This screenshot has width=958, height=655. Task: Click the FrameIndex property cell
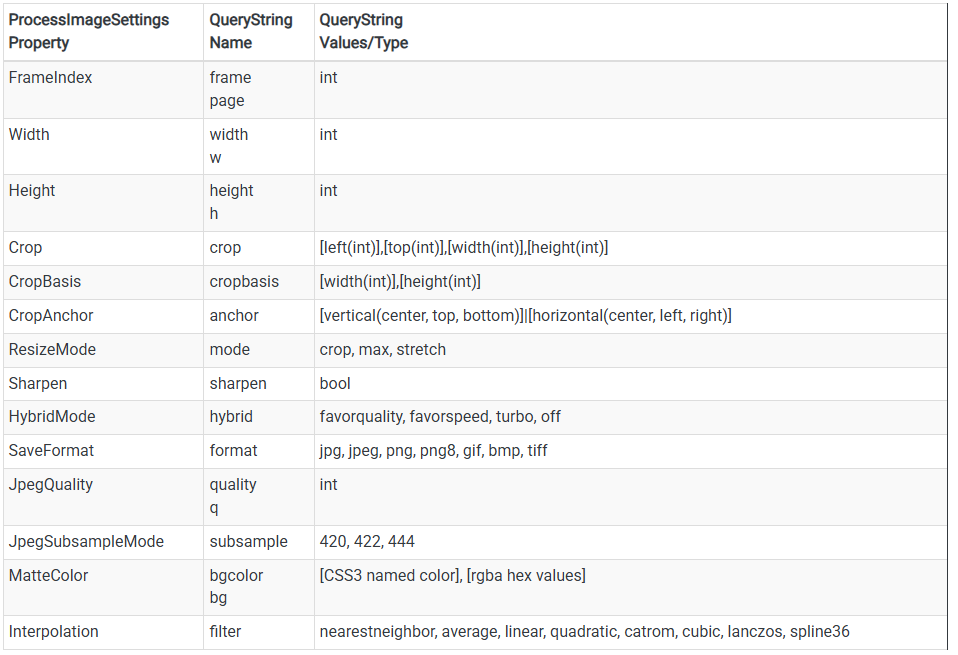click(x=50, y=78)
